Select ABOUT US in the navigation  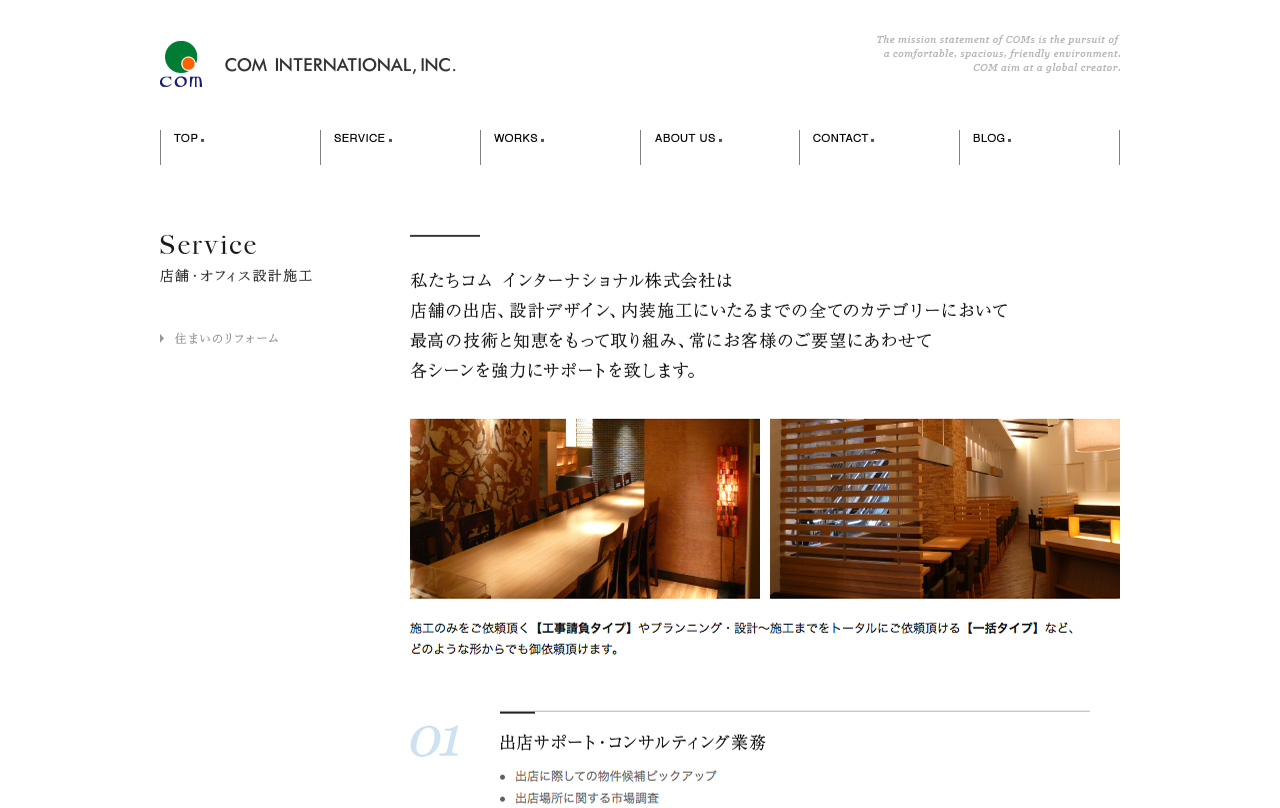[x=686, y=138]
